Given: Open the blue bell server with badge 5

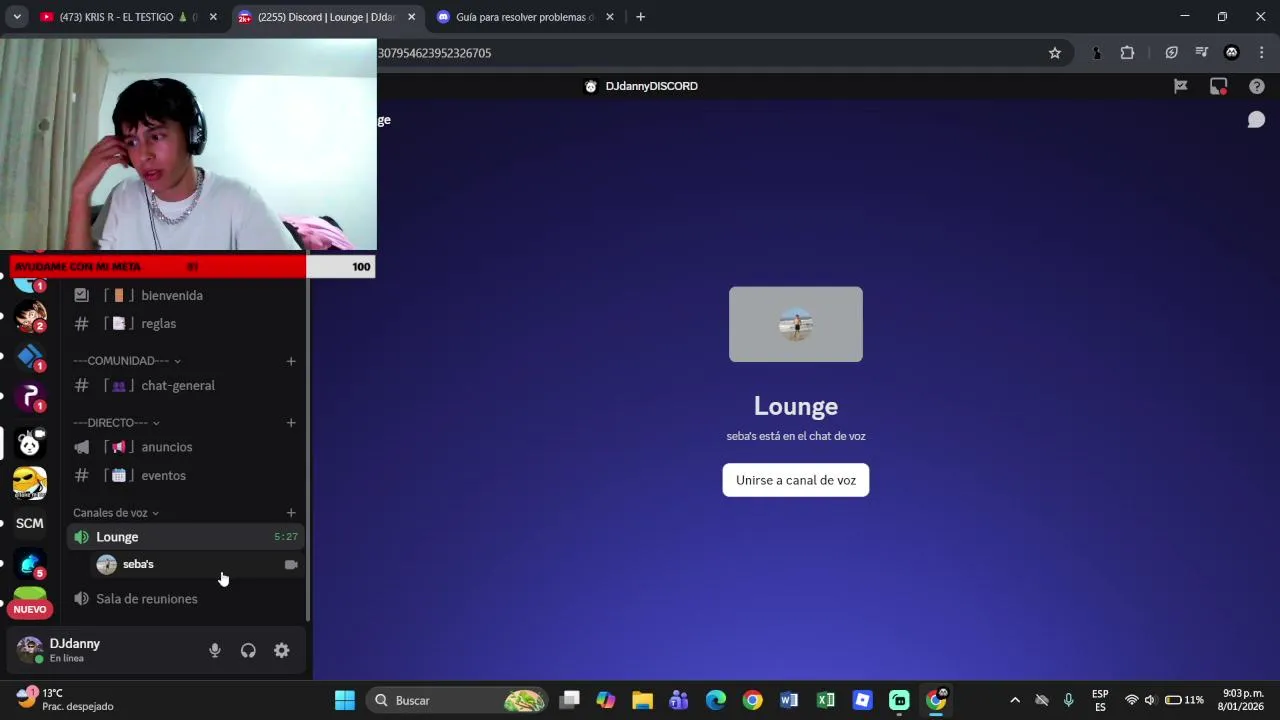Looking at the screenshot, I should (30, 564).
